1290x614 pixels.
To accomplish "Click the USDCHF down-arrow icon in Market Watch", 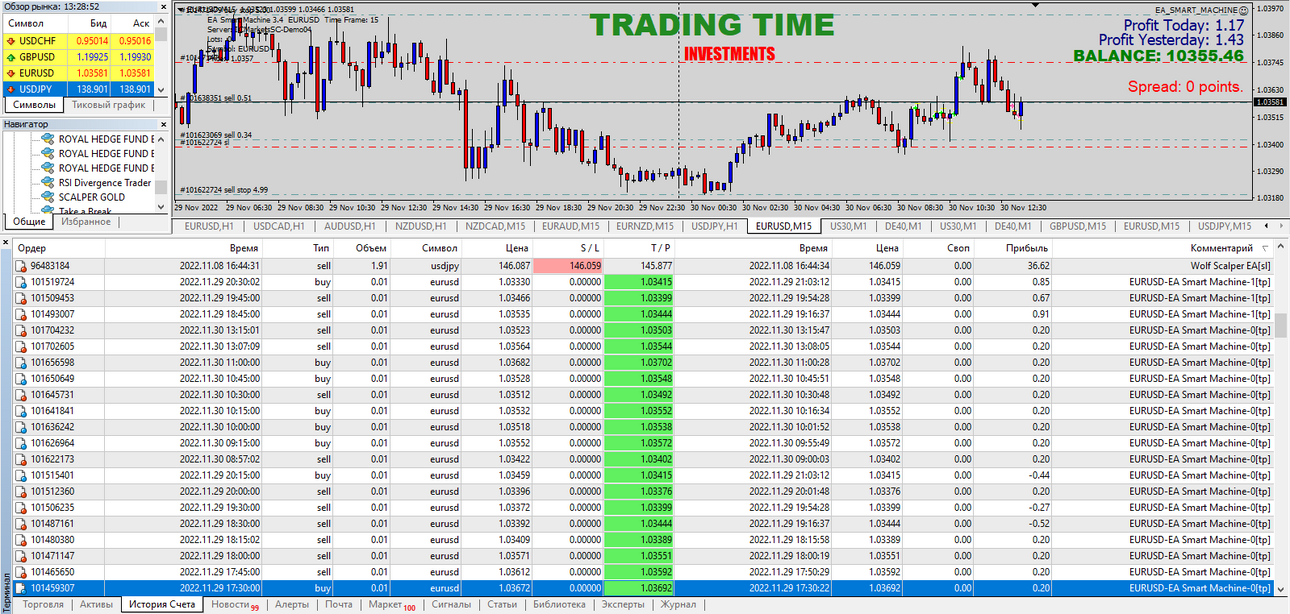I will [11, 41].
